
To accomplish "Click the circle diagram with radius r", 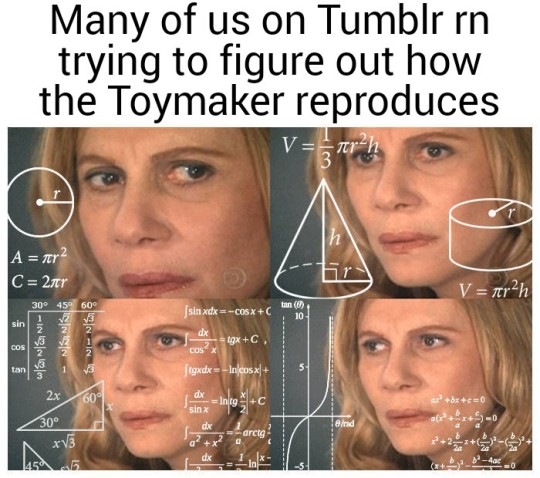I will (40, 202).
